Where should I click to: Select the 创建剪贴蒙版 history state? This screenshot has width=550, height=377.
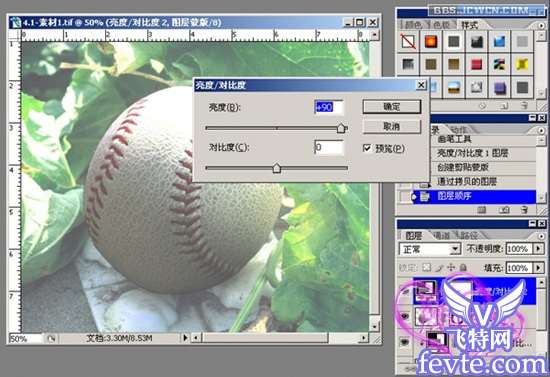coord(483,167)
